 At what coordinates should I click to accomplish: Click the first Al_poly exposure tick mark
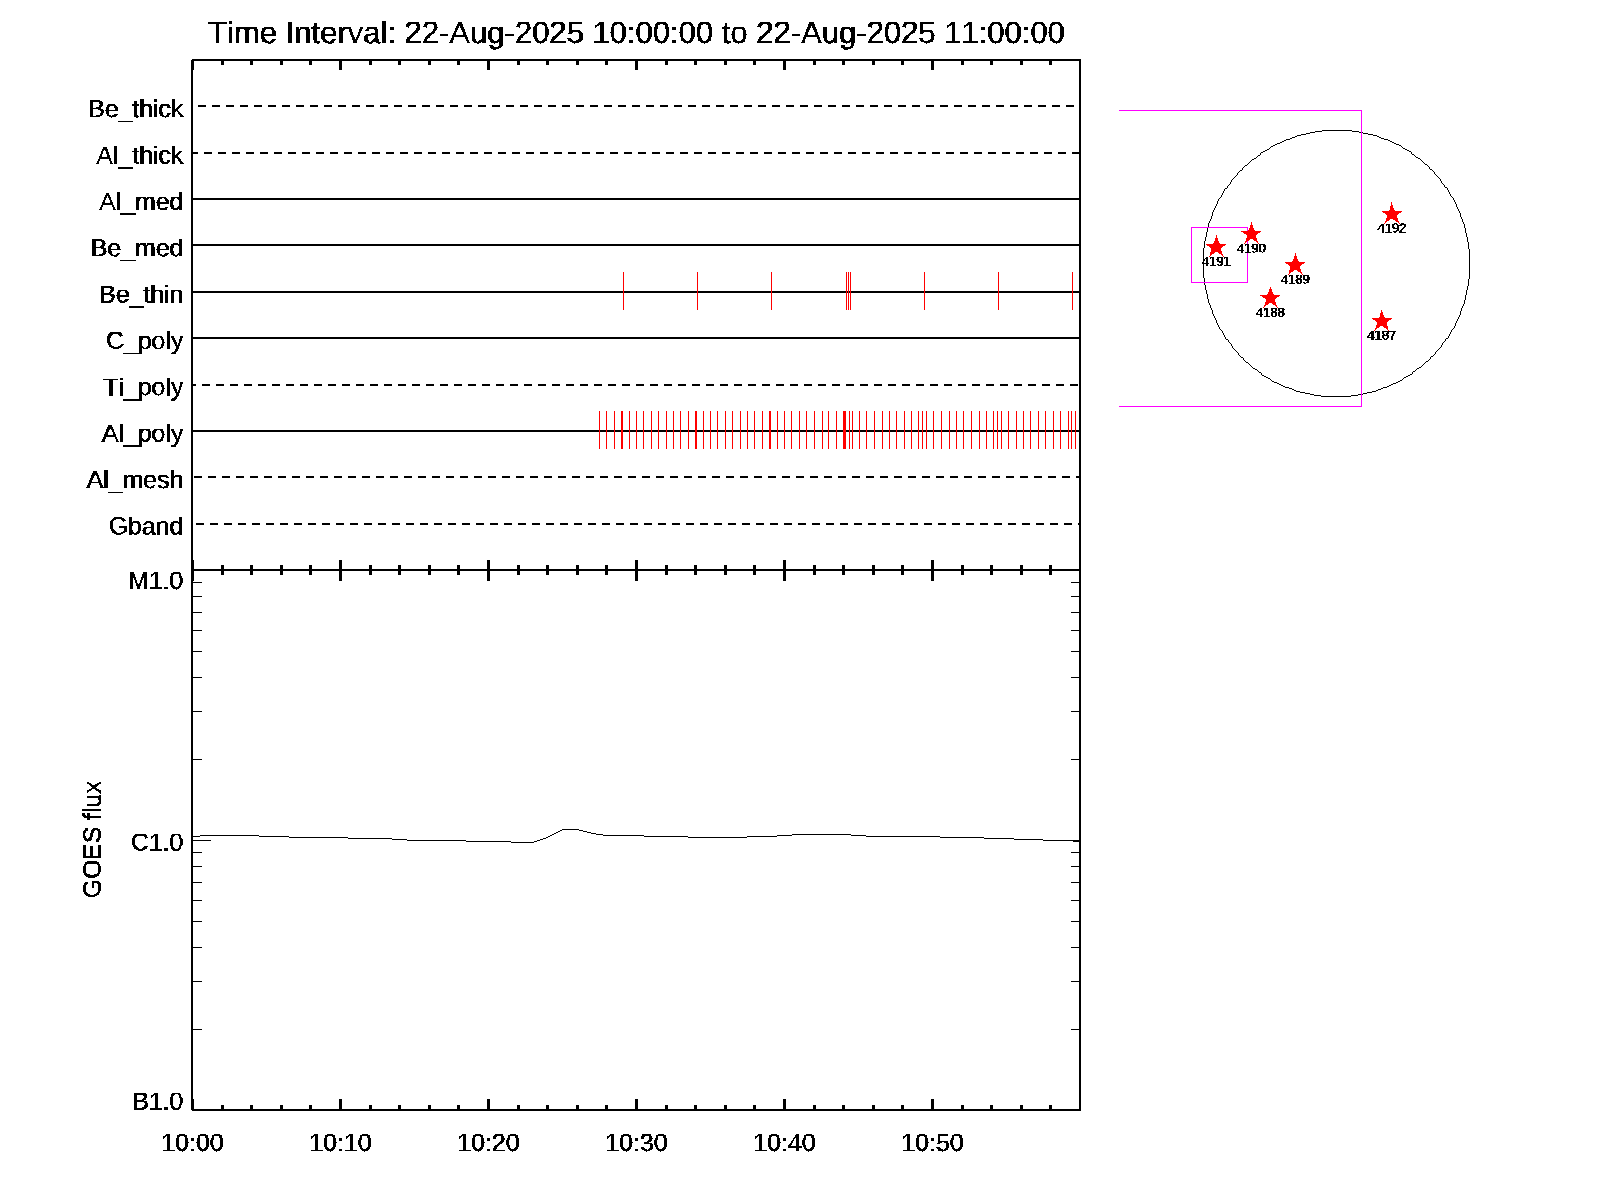coord(600,430)
